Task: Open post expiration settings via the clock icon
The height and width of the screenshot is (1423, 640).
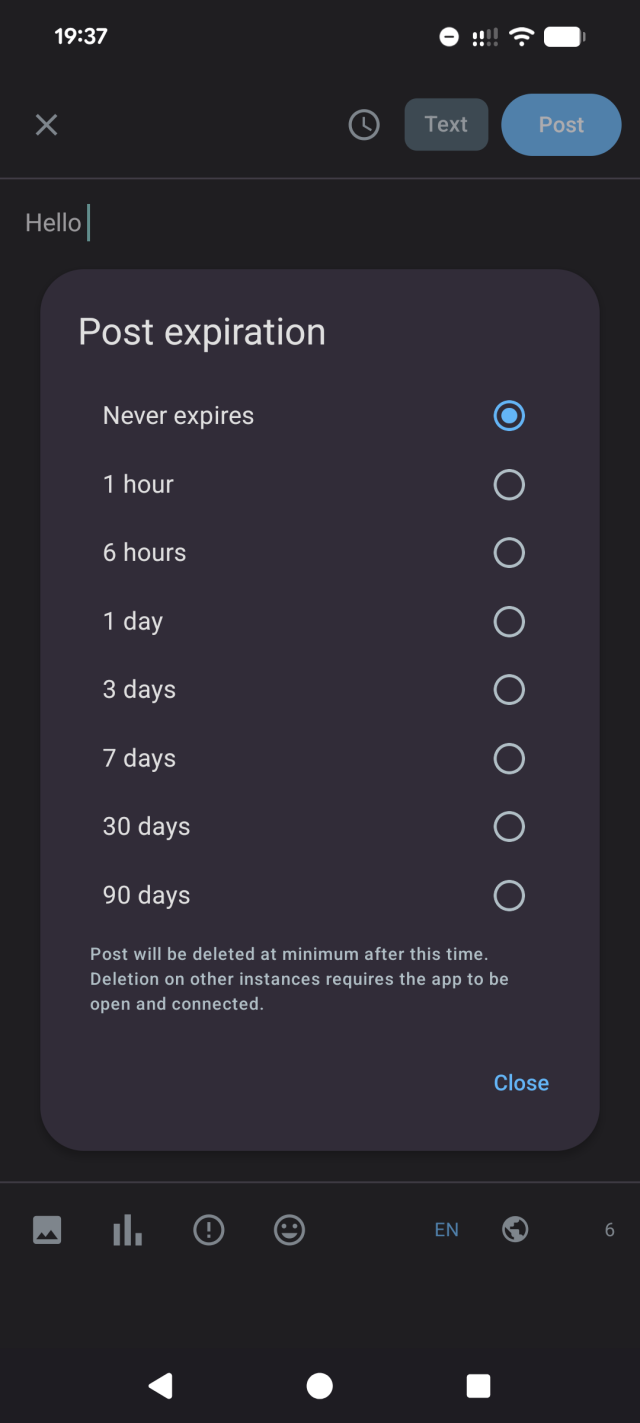Action: [x=364, y=124]
